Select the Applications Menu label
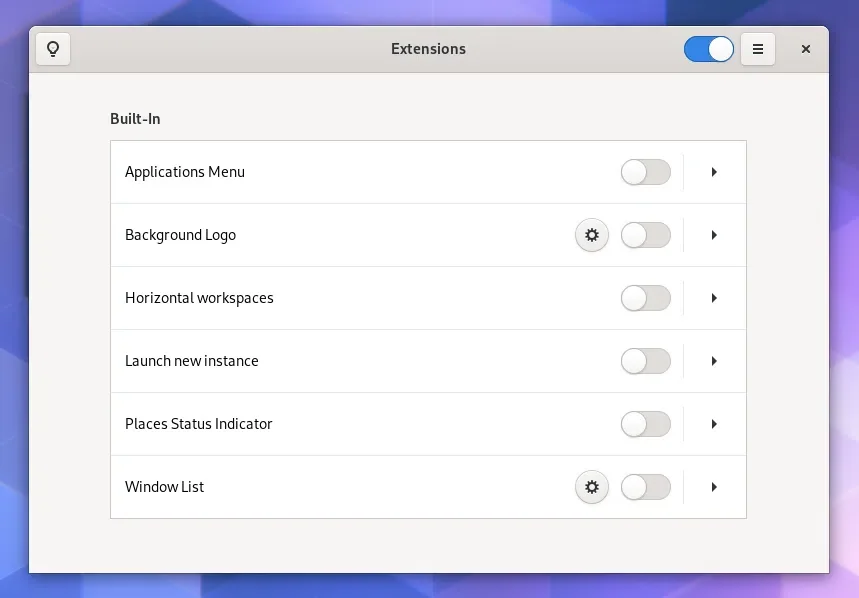Image resolution: width=859 pixels, height=598 pixels. [x=185, y=172]
